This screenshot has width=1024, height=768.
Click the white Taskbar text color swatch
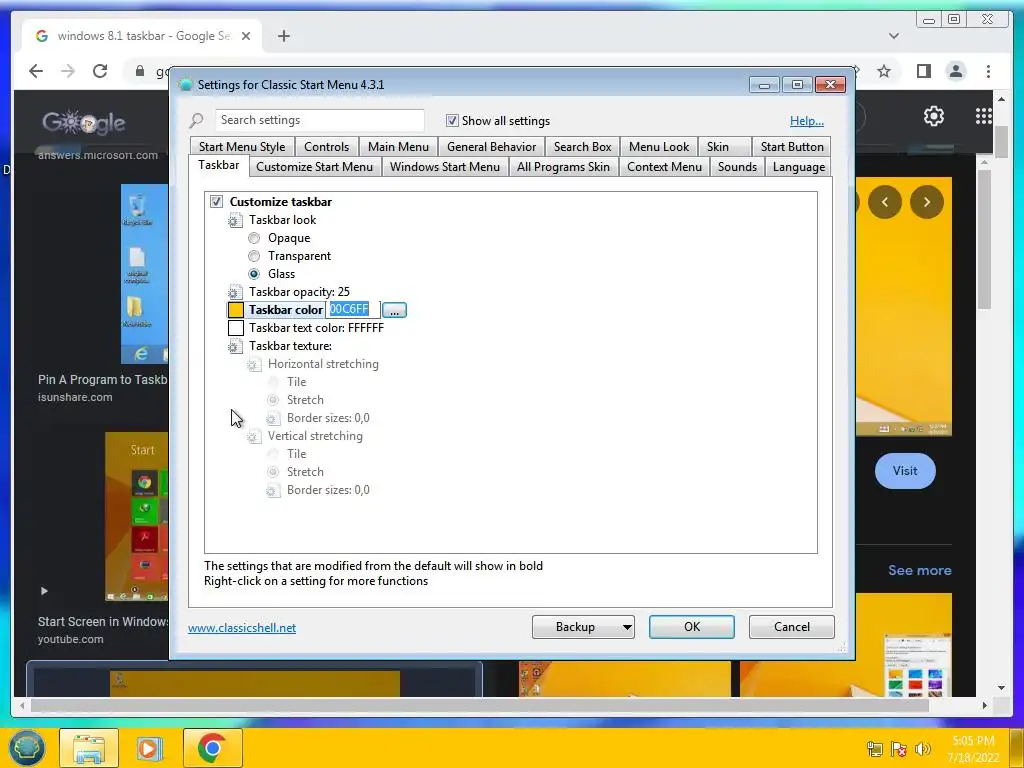[236, 328]
